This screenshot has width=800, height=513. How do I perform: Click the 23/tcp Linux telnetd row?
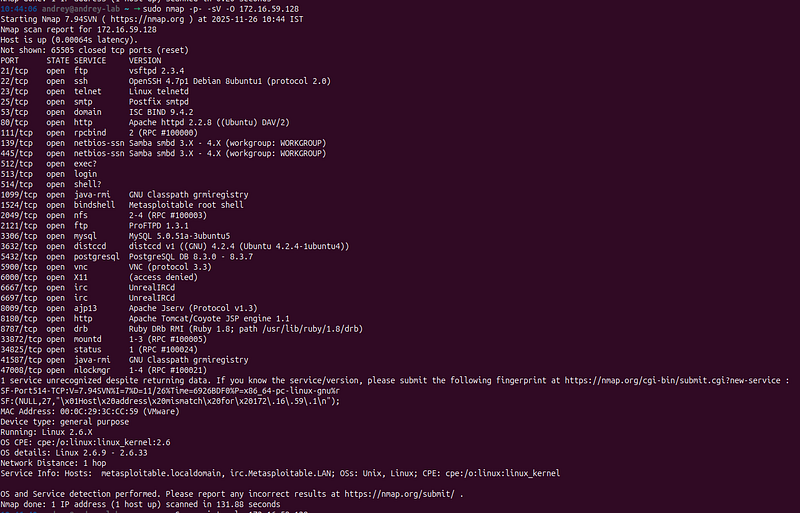[94, 91]
